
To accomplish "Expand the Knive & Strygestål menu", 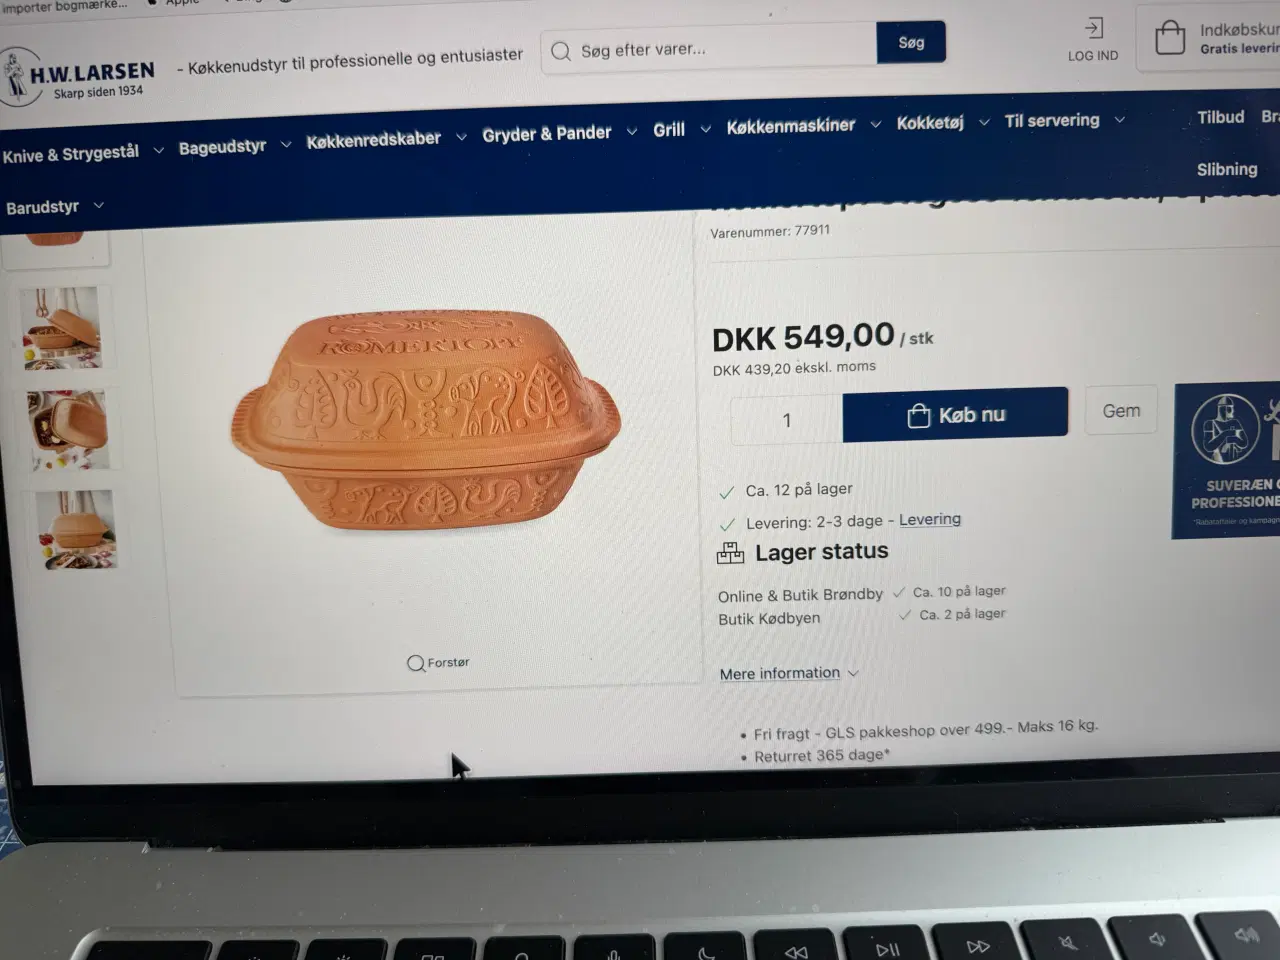I will click(83, 154).
